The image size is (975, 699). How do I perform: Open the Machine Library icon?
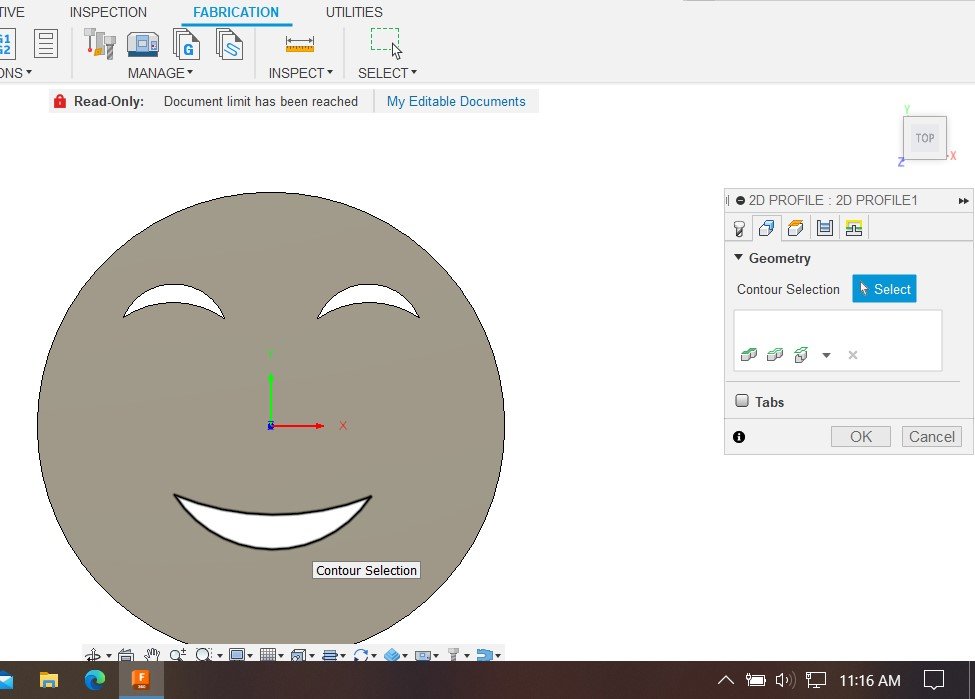click(143, 44)
